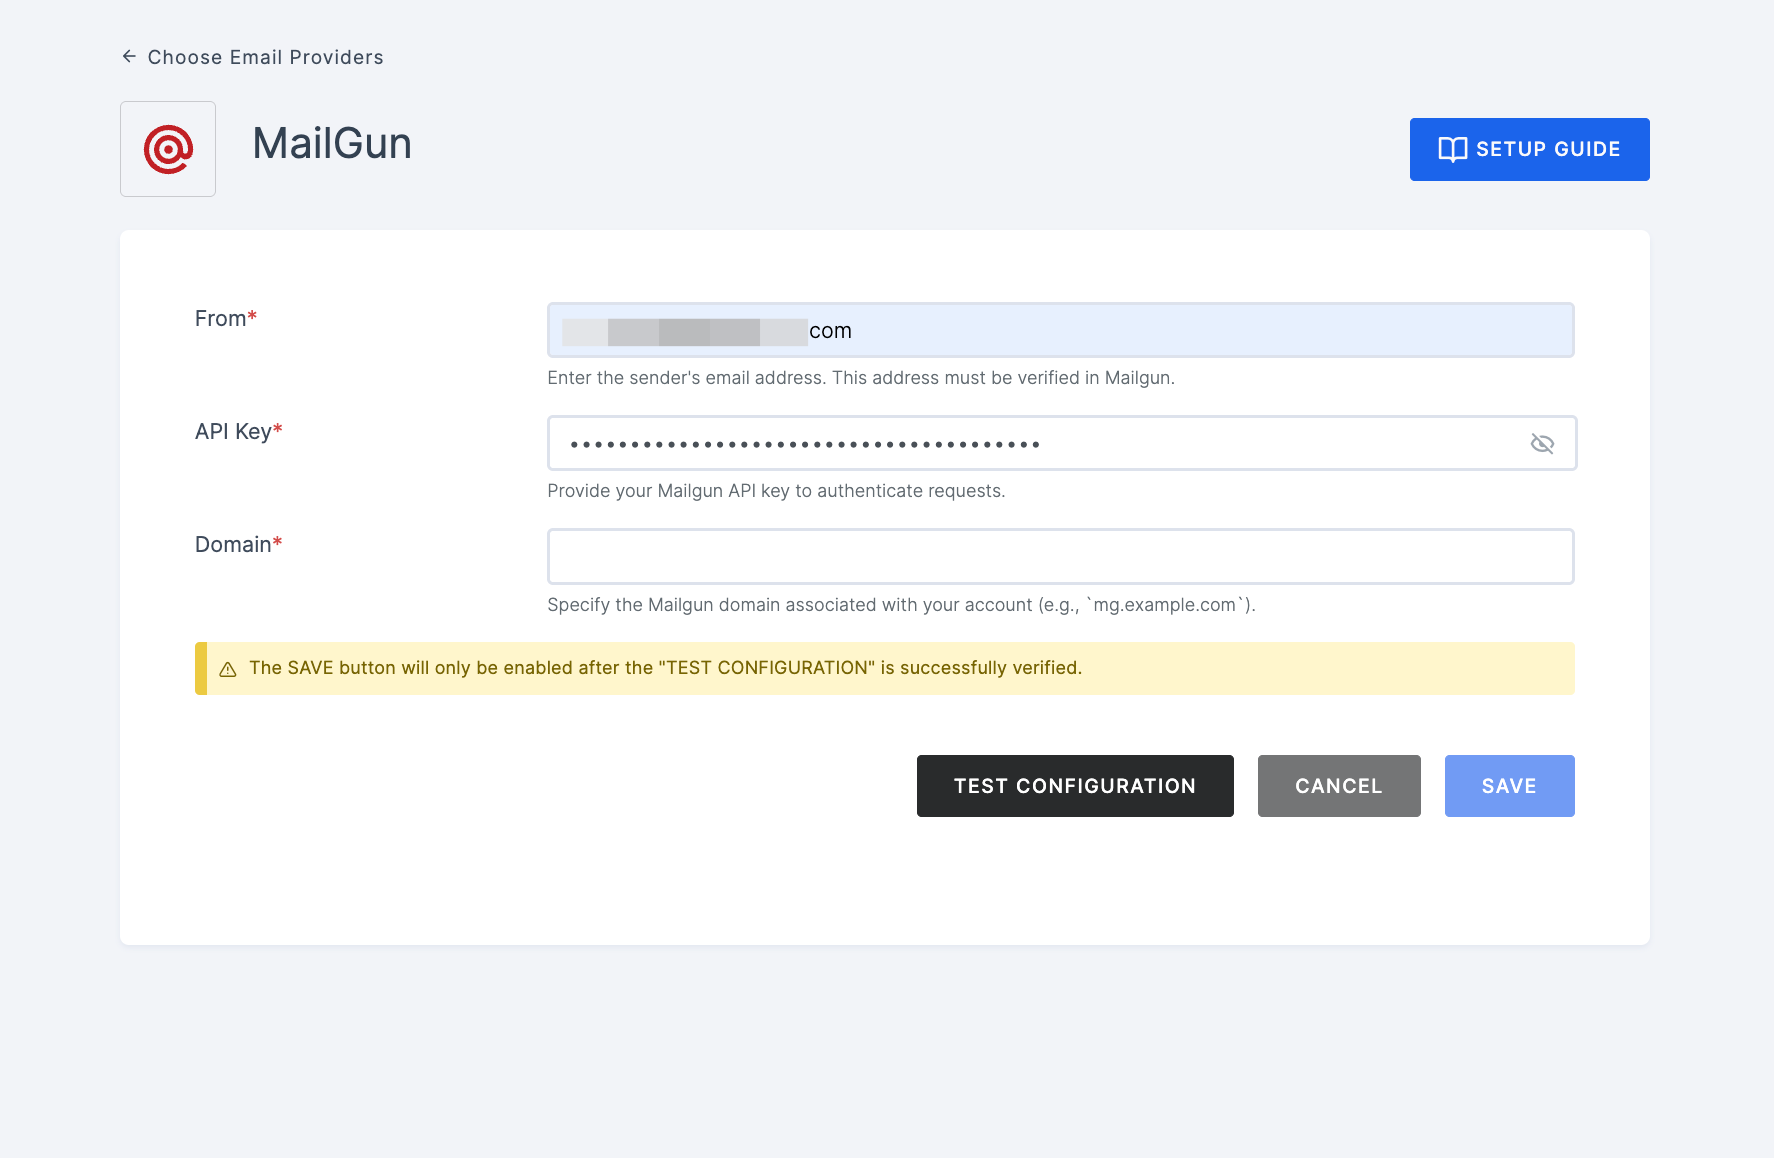Click the SAVE button warning message
Image resolution: width=1774 pixels, height=1158 pixels.
click(x=665, y=668)
